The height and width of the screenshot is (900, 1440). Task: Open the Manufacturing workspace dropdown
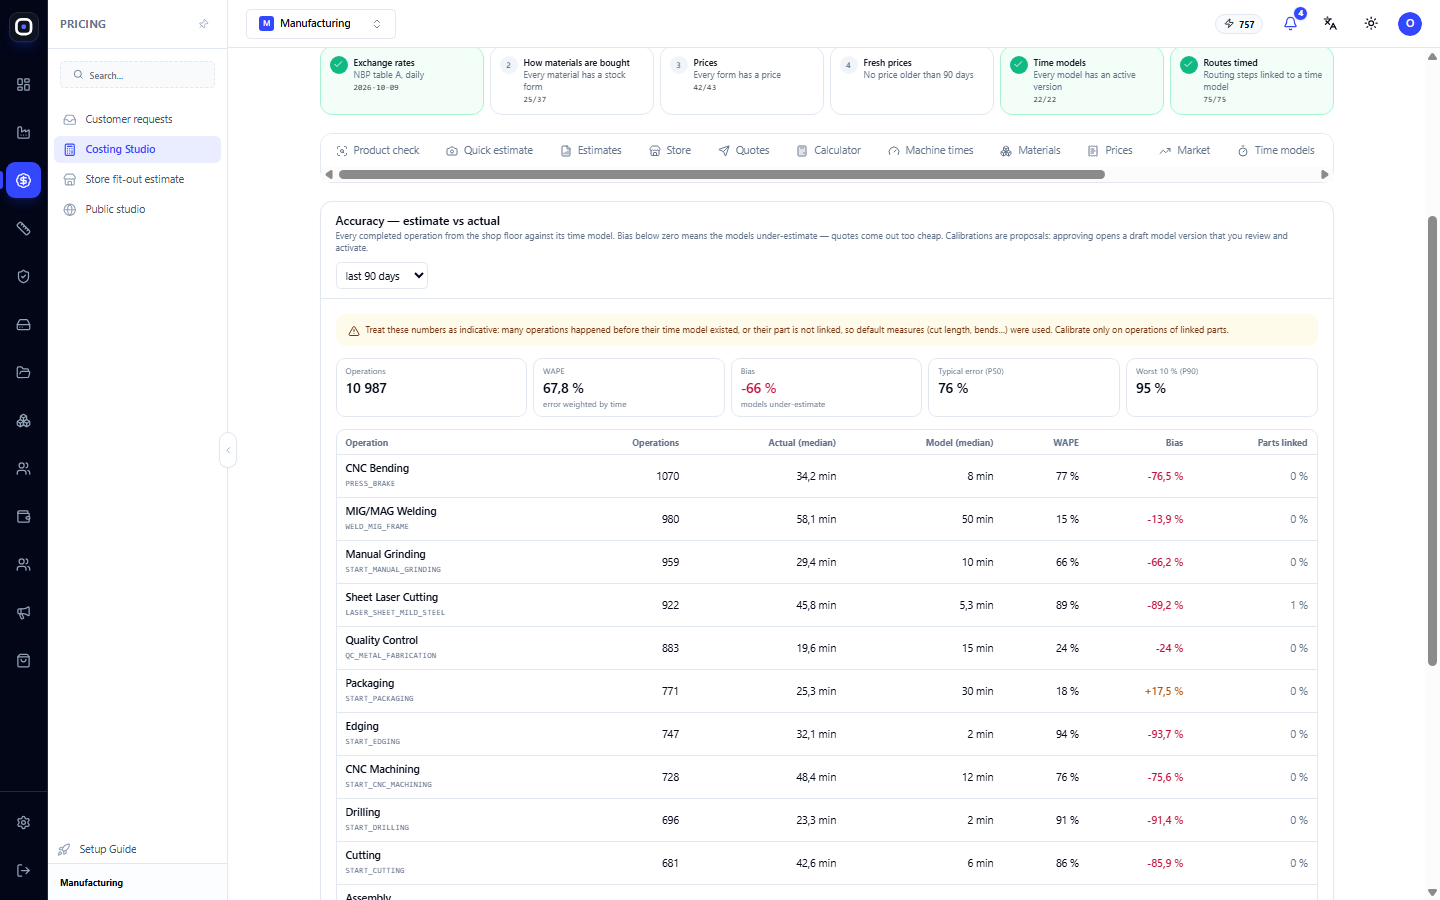(x=321, y=23)
